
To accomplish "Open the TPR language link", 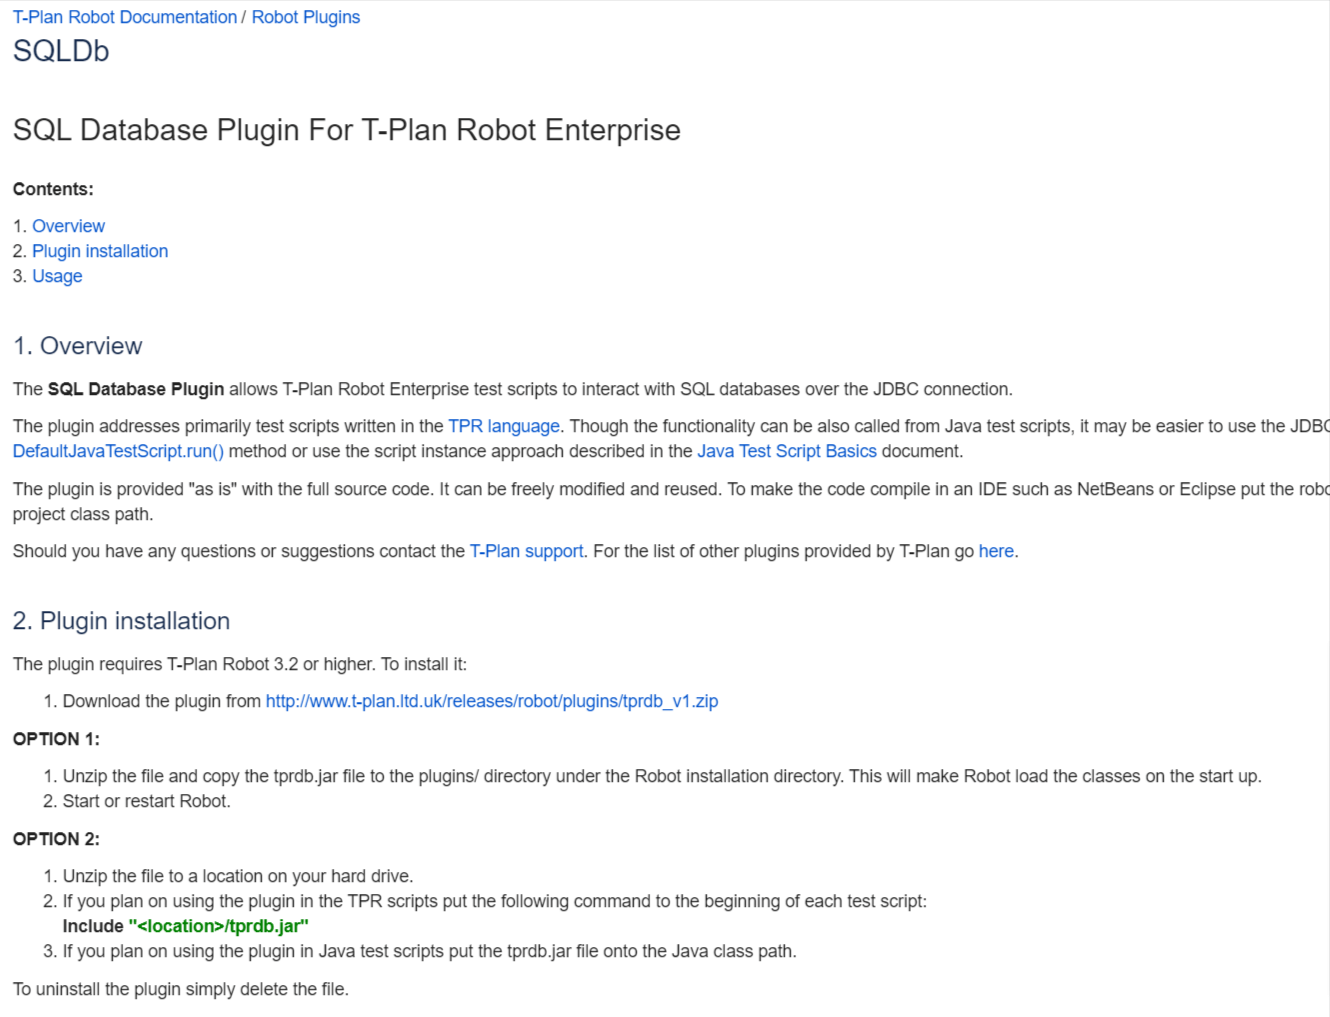I will point(503,426).
